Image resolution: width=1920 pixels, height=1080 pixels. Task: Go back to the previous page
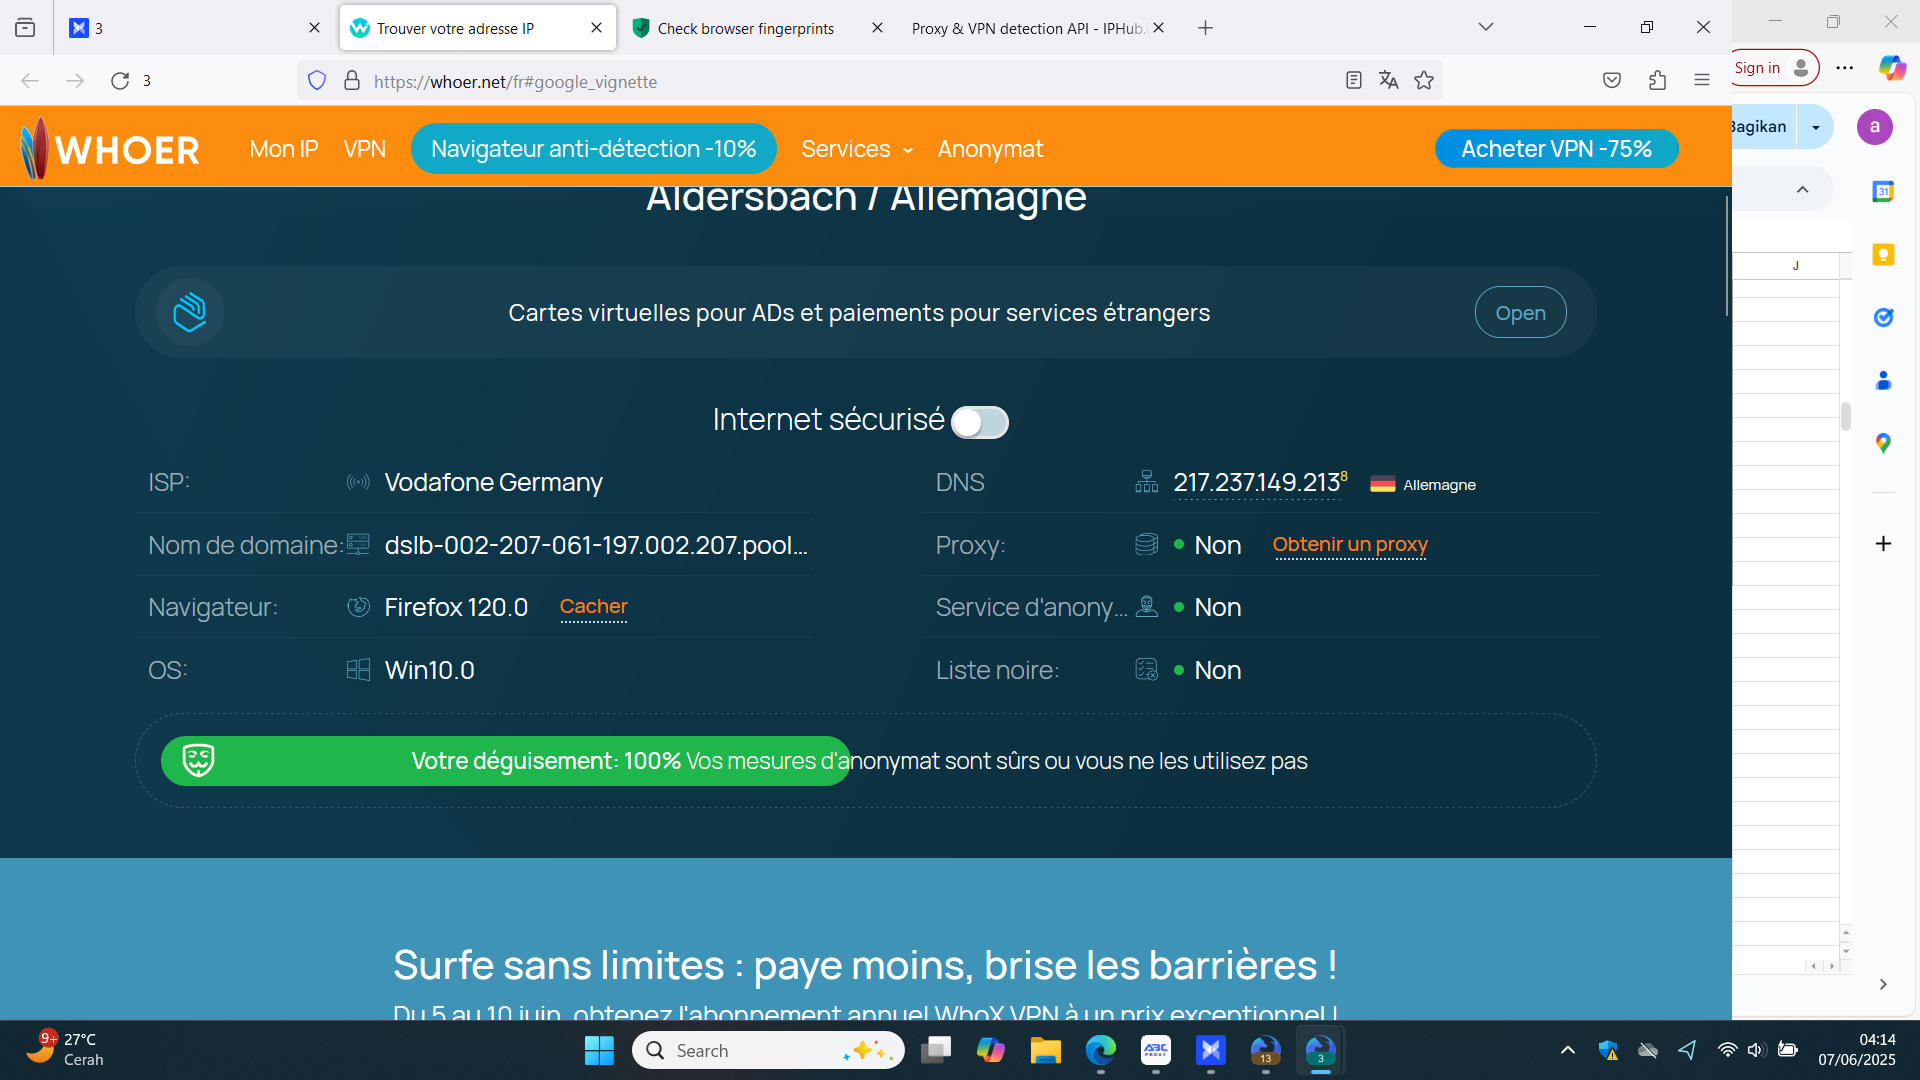point(30,81)
